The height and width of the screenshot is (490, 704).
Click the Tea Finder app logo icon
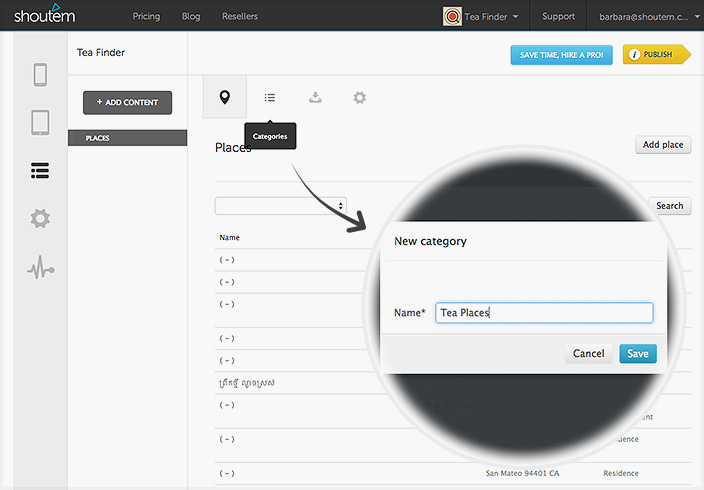(x=452, y=17)
